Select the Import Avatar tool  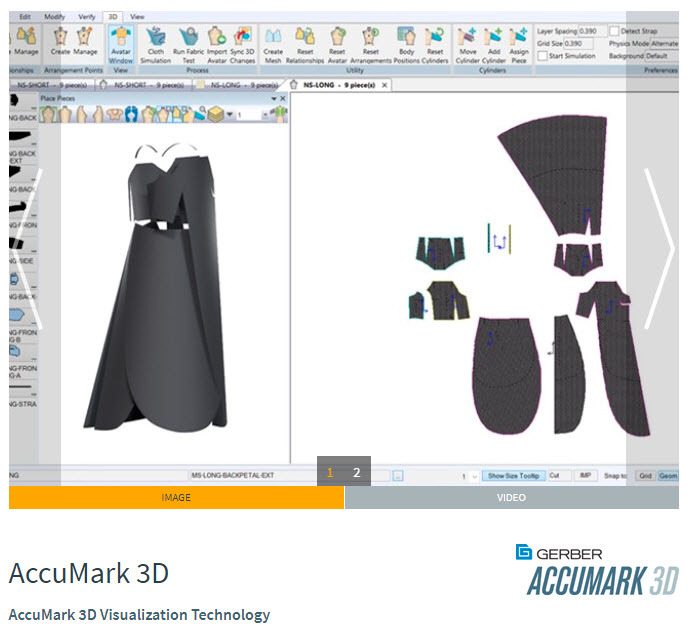pos(217,45)
